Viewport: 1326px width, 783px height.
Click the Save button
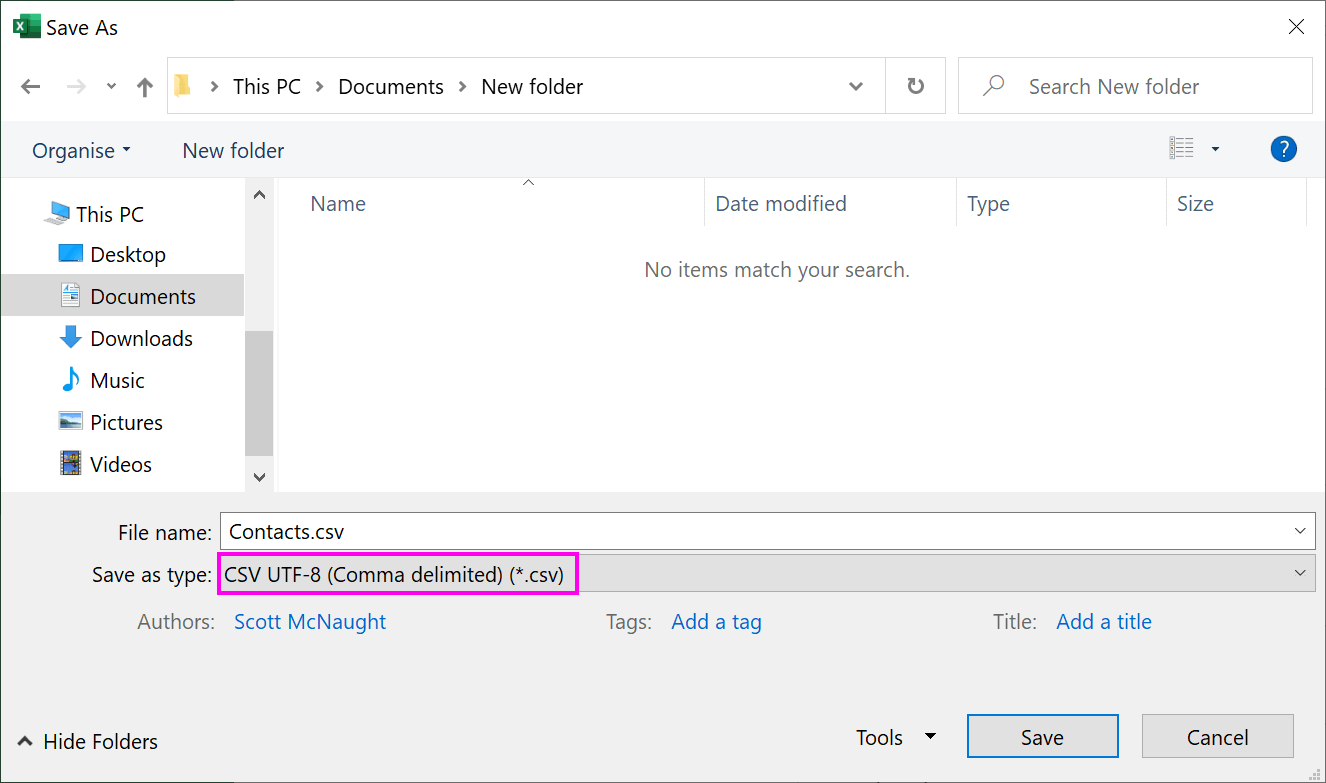[1042, 738]
